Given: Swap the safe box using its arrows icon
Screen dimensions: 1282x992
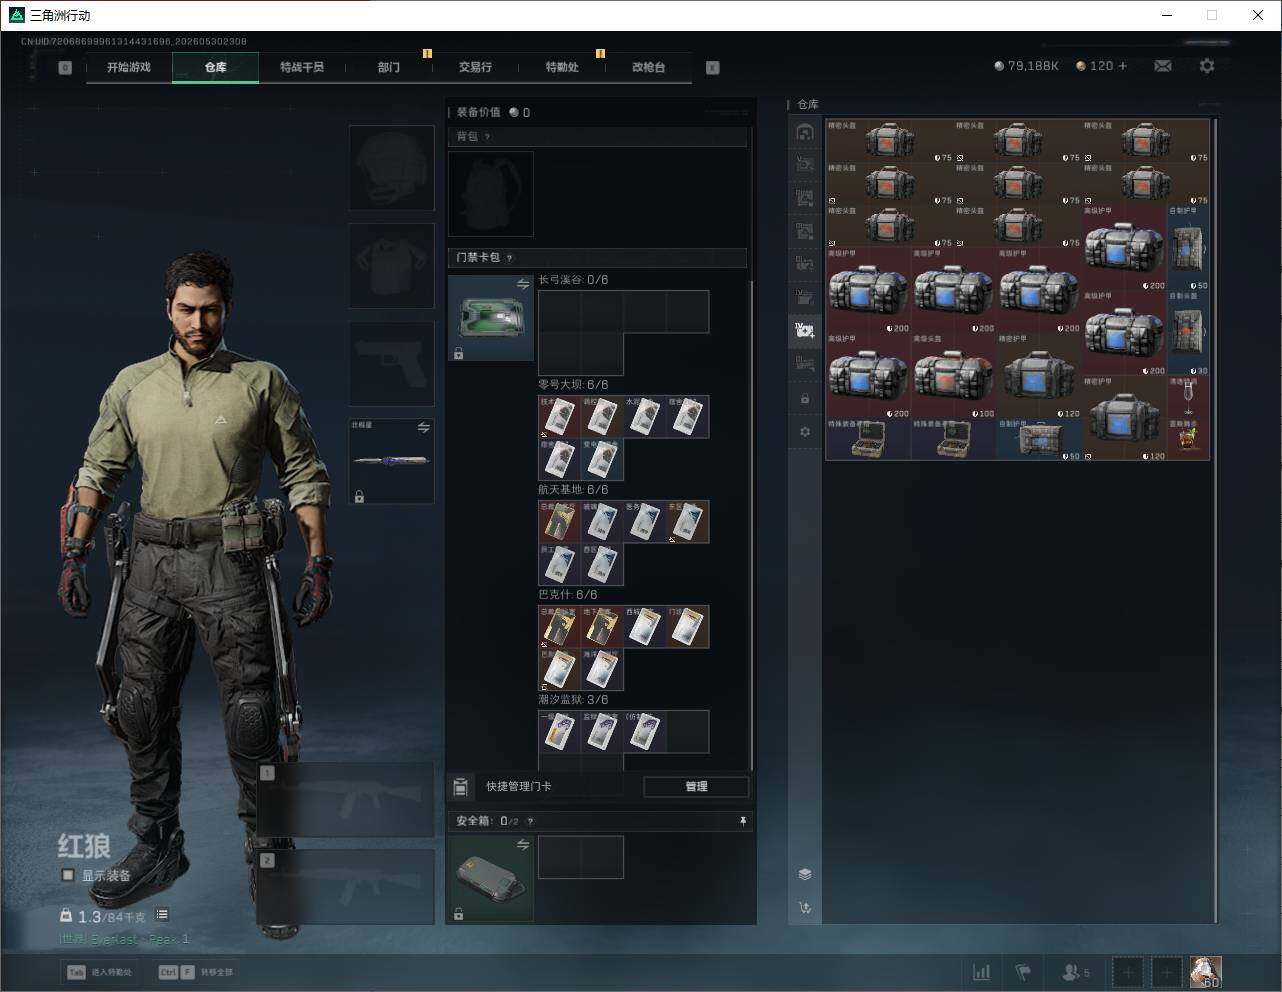Looking at the screenshot, I should (x=522, y=846).
